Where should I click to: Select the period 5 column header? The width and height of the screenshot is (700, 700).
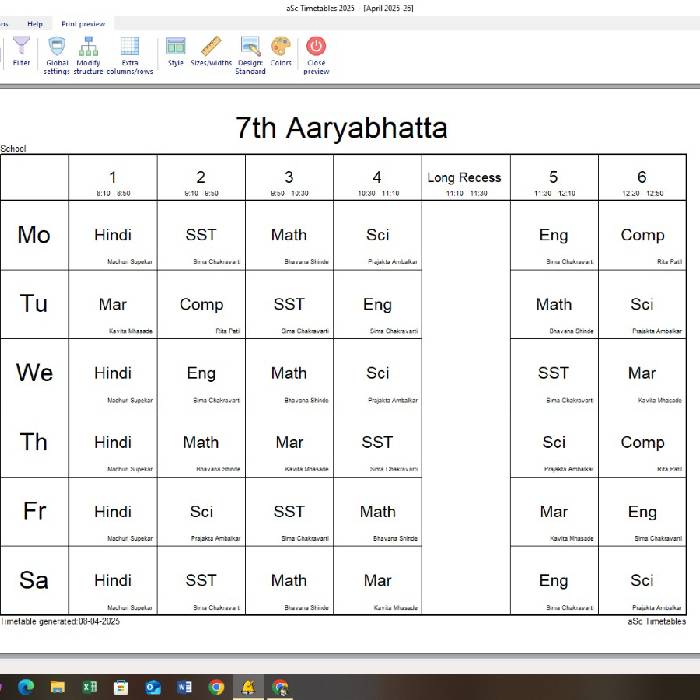554,178
